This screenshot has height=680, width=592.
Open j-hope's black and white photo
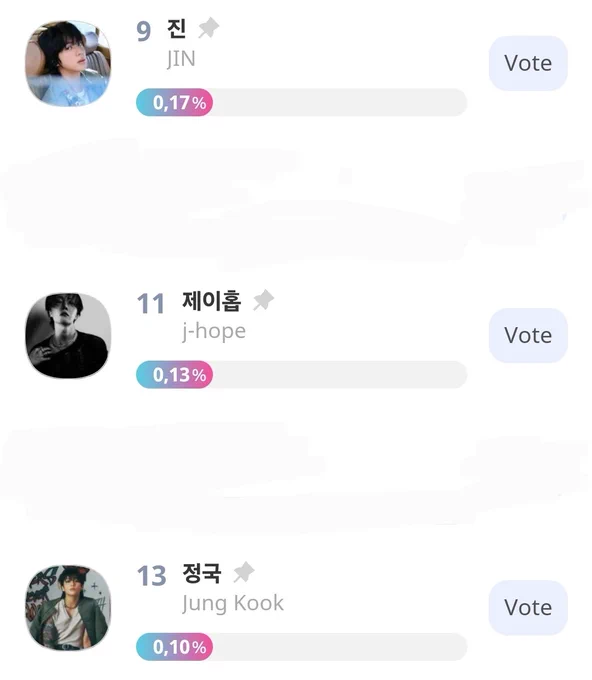[x=68, y=335]
